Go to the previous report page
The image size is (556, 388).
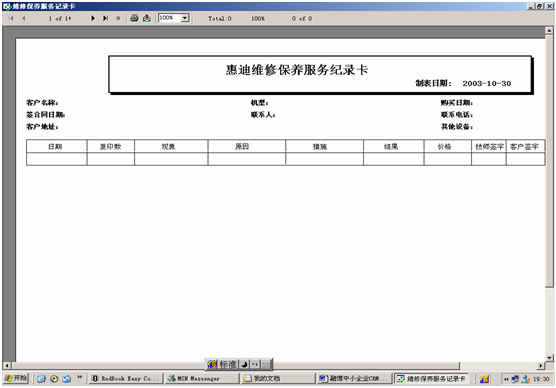pos(24,18)
